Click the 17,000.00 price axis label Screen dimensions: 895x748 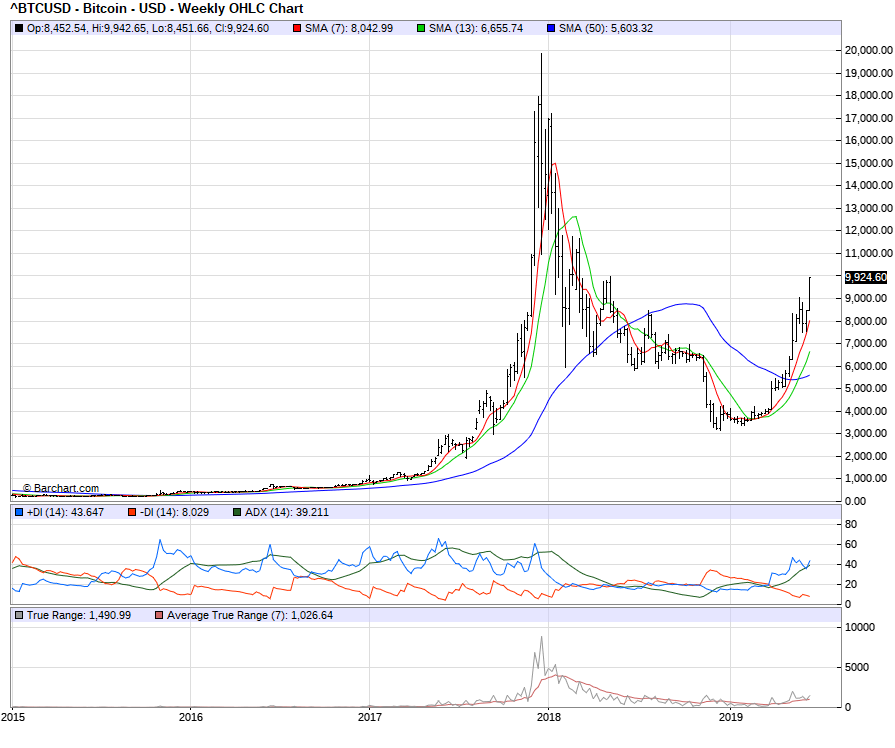click(x=869, y=118)
